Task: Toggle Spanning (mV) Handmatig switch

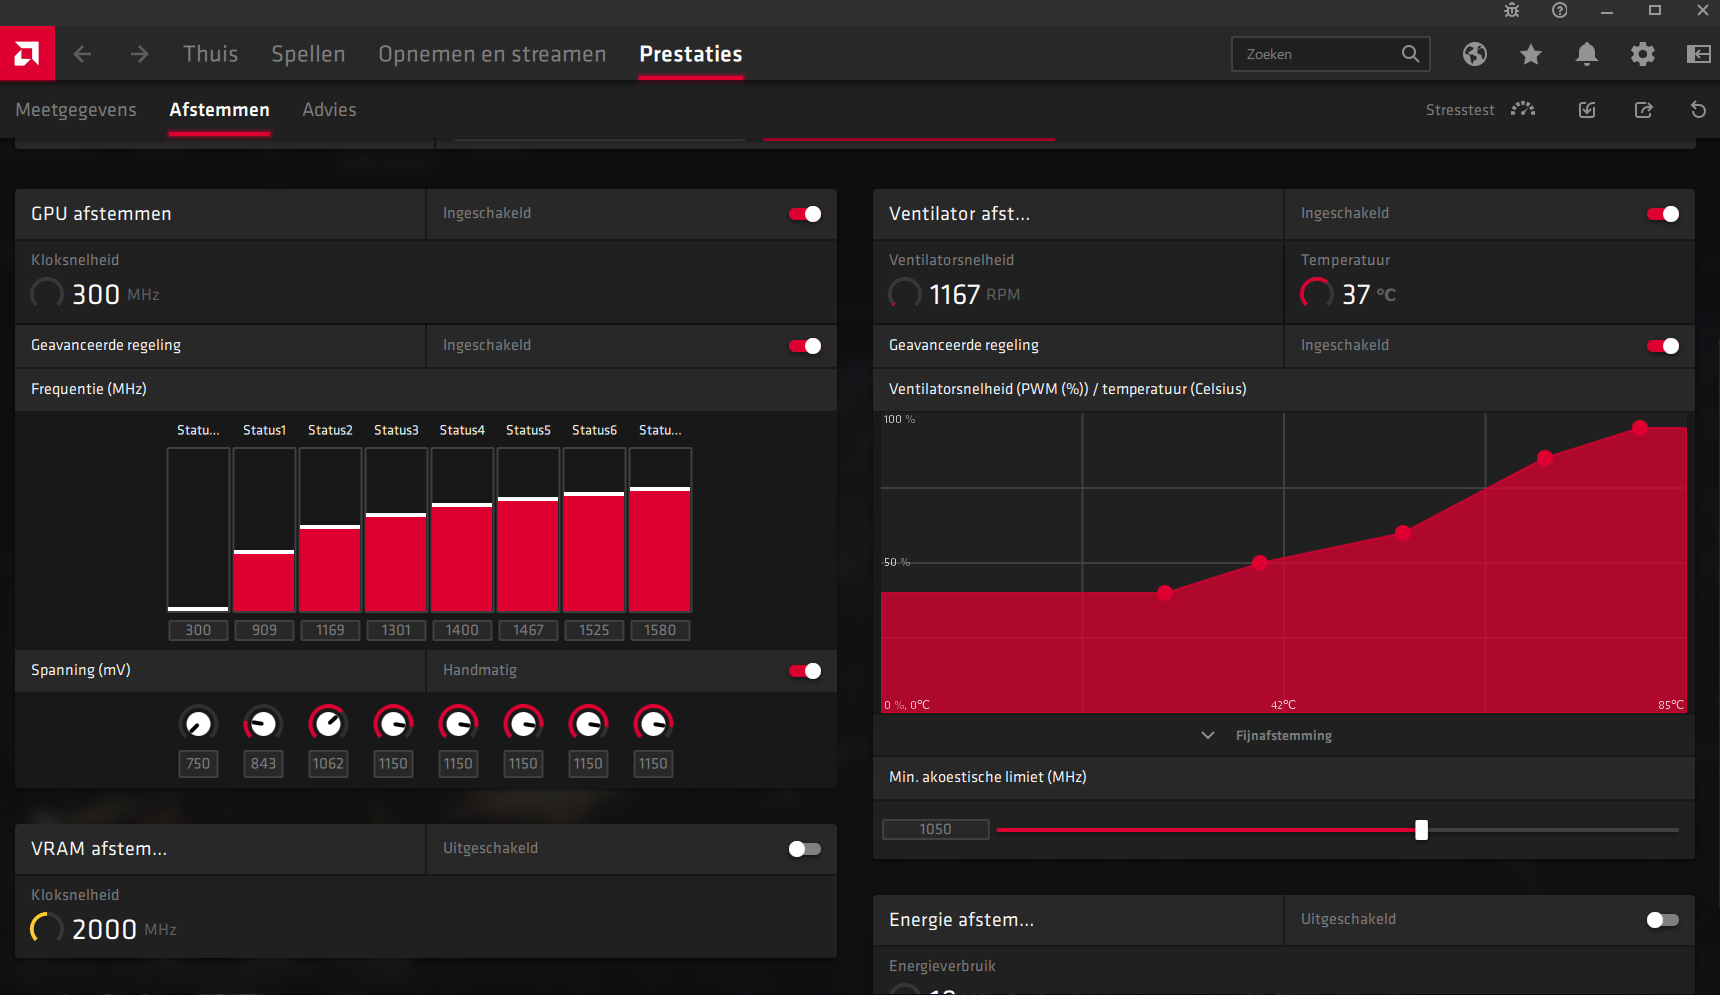Action: (x=805, y=671)
